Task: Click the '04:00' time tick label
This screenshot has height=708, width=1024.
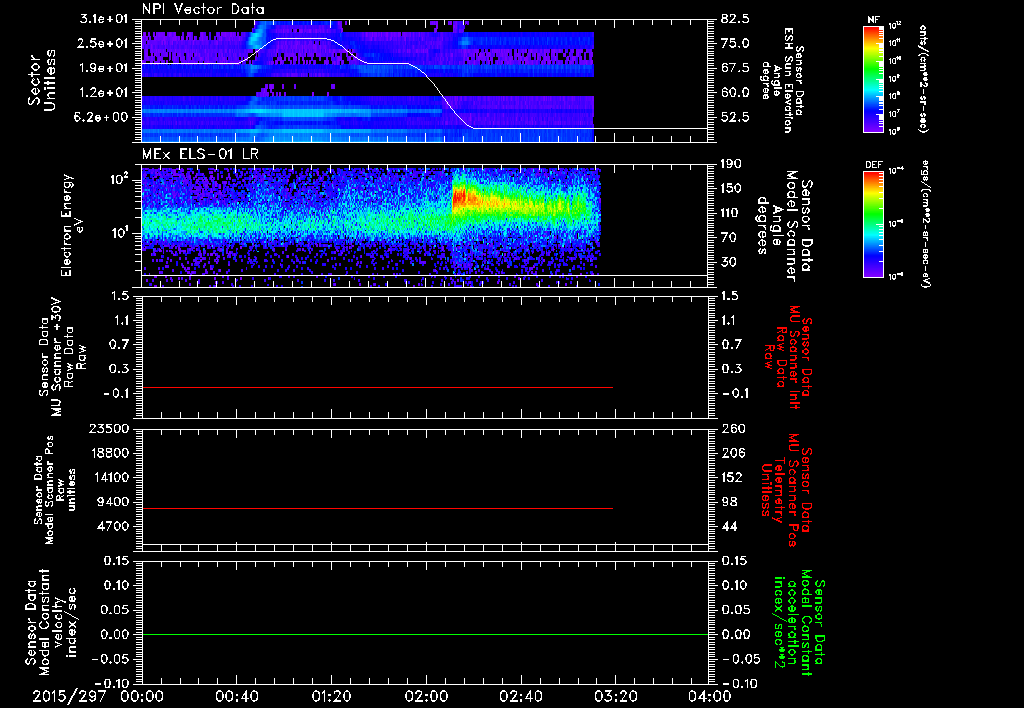Action: pyautogui.click(x=710, y=696)
